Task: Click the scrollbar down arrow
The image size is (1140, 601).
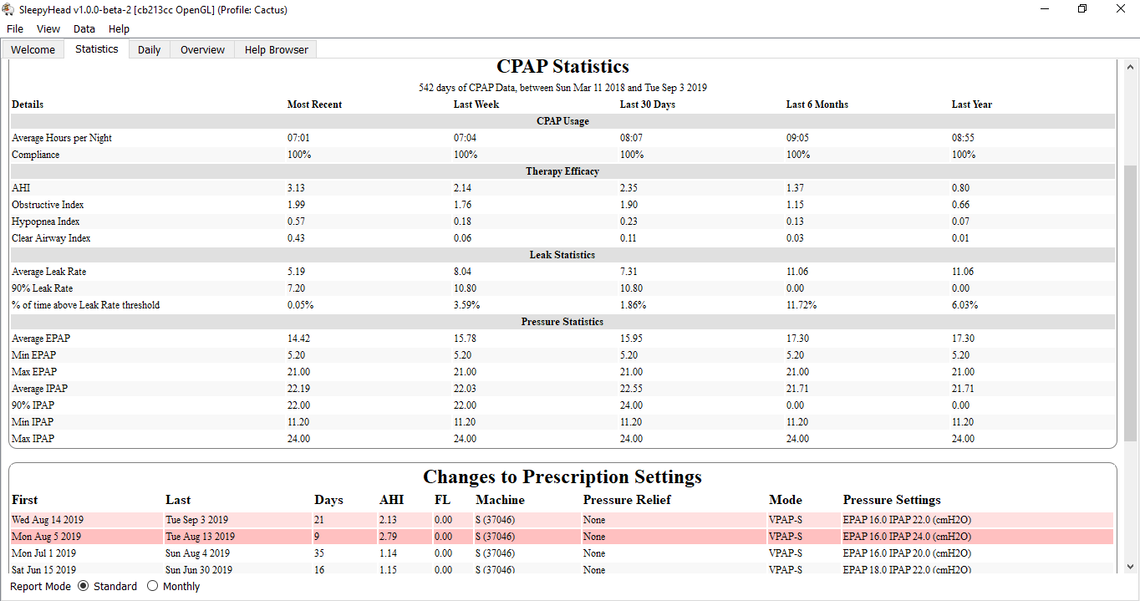Action: click(x=1130, y=566)
